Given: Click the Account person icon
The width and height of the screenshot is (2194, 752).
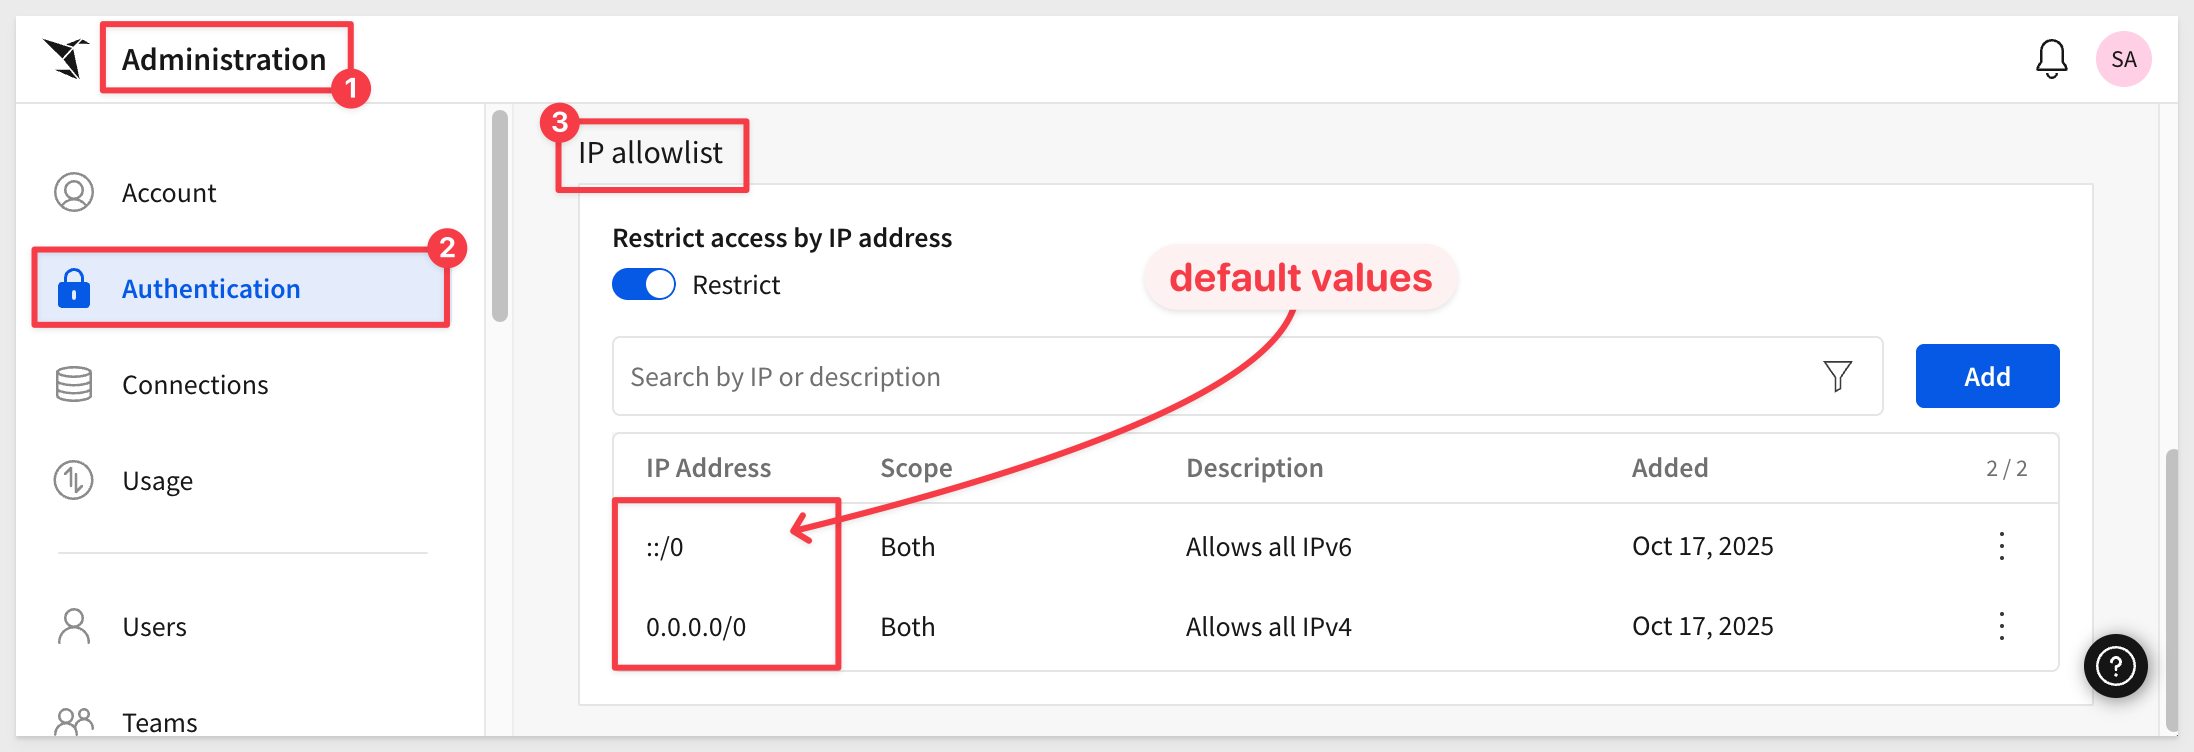Looking at the screenshot, I should click(x=74, y=192).
